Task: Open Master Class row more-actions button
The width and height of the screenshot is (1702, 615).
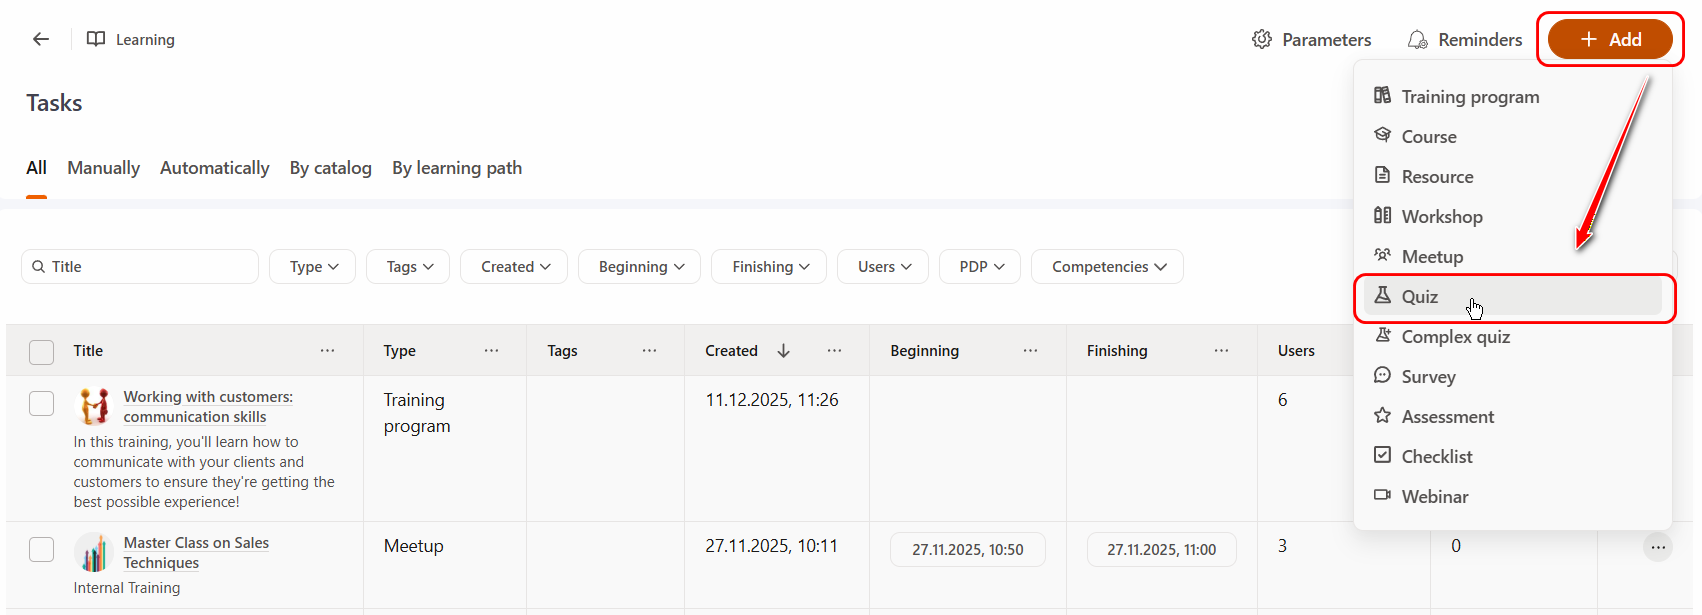Action: coord(1657,547)
